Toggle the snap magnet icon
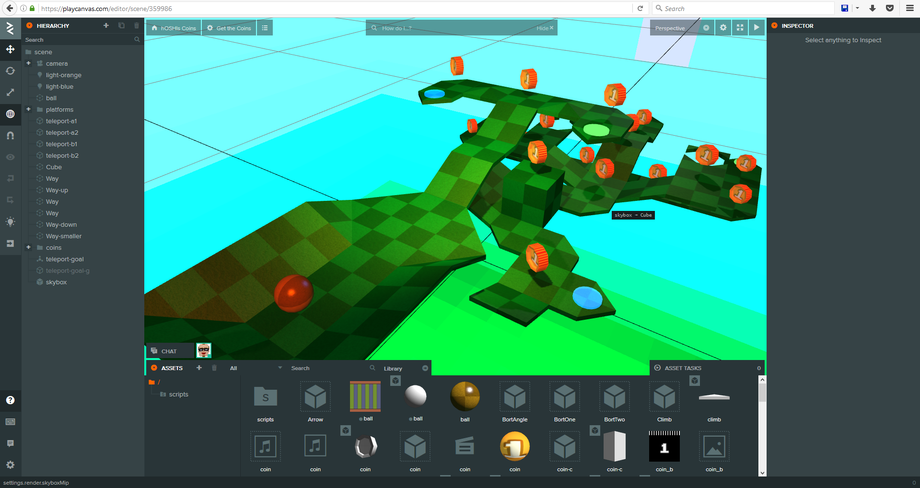Image resolution: width=920 pixels, height=488 pixels. click(x=10, y=135)
